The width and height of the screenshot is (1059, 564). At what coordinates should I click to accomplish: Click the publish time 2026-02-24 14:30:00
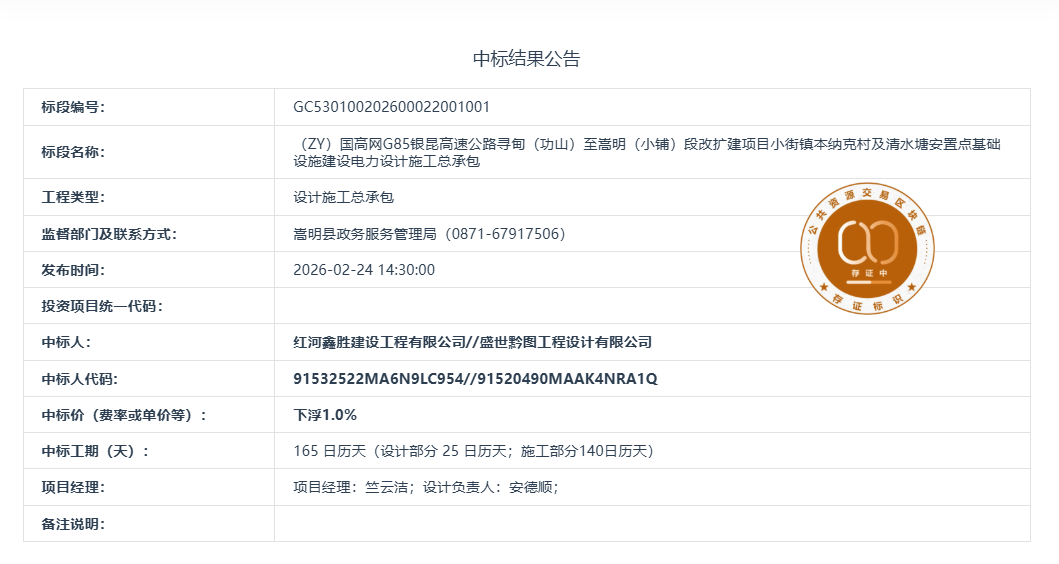point(364,270)
